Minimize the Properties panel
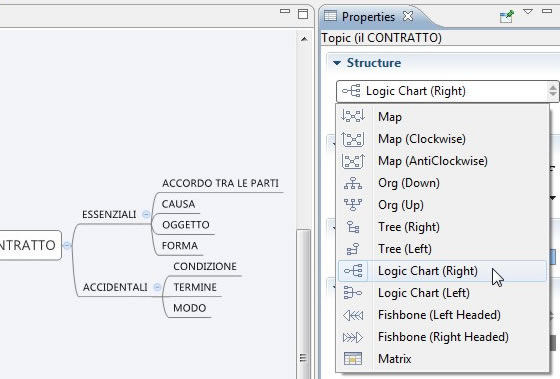 (547, 11)
